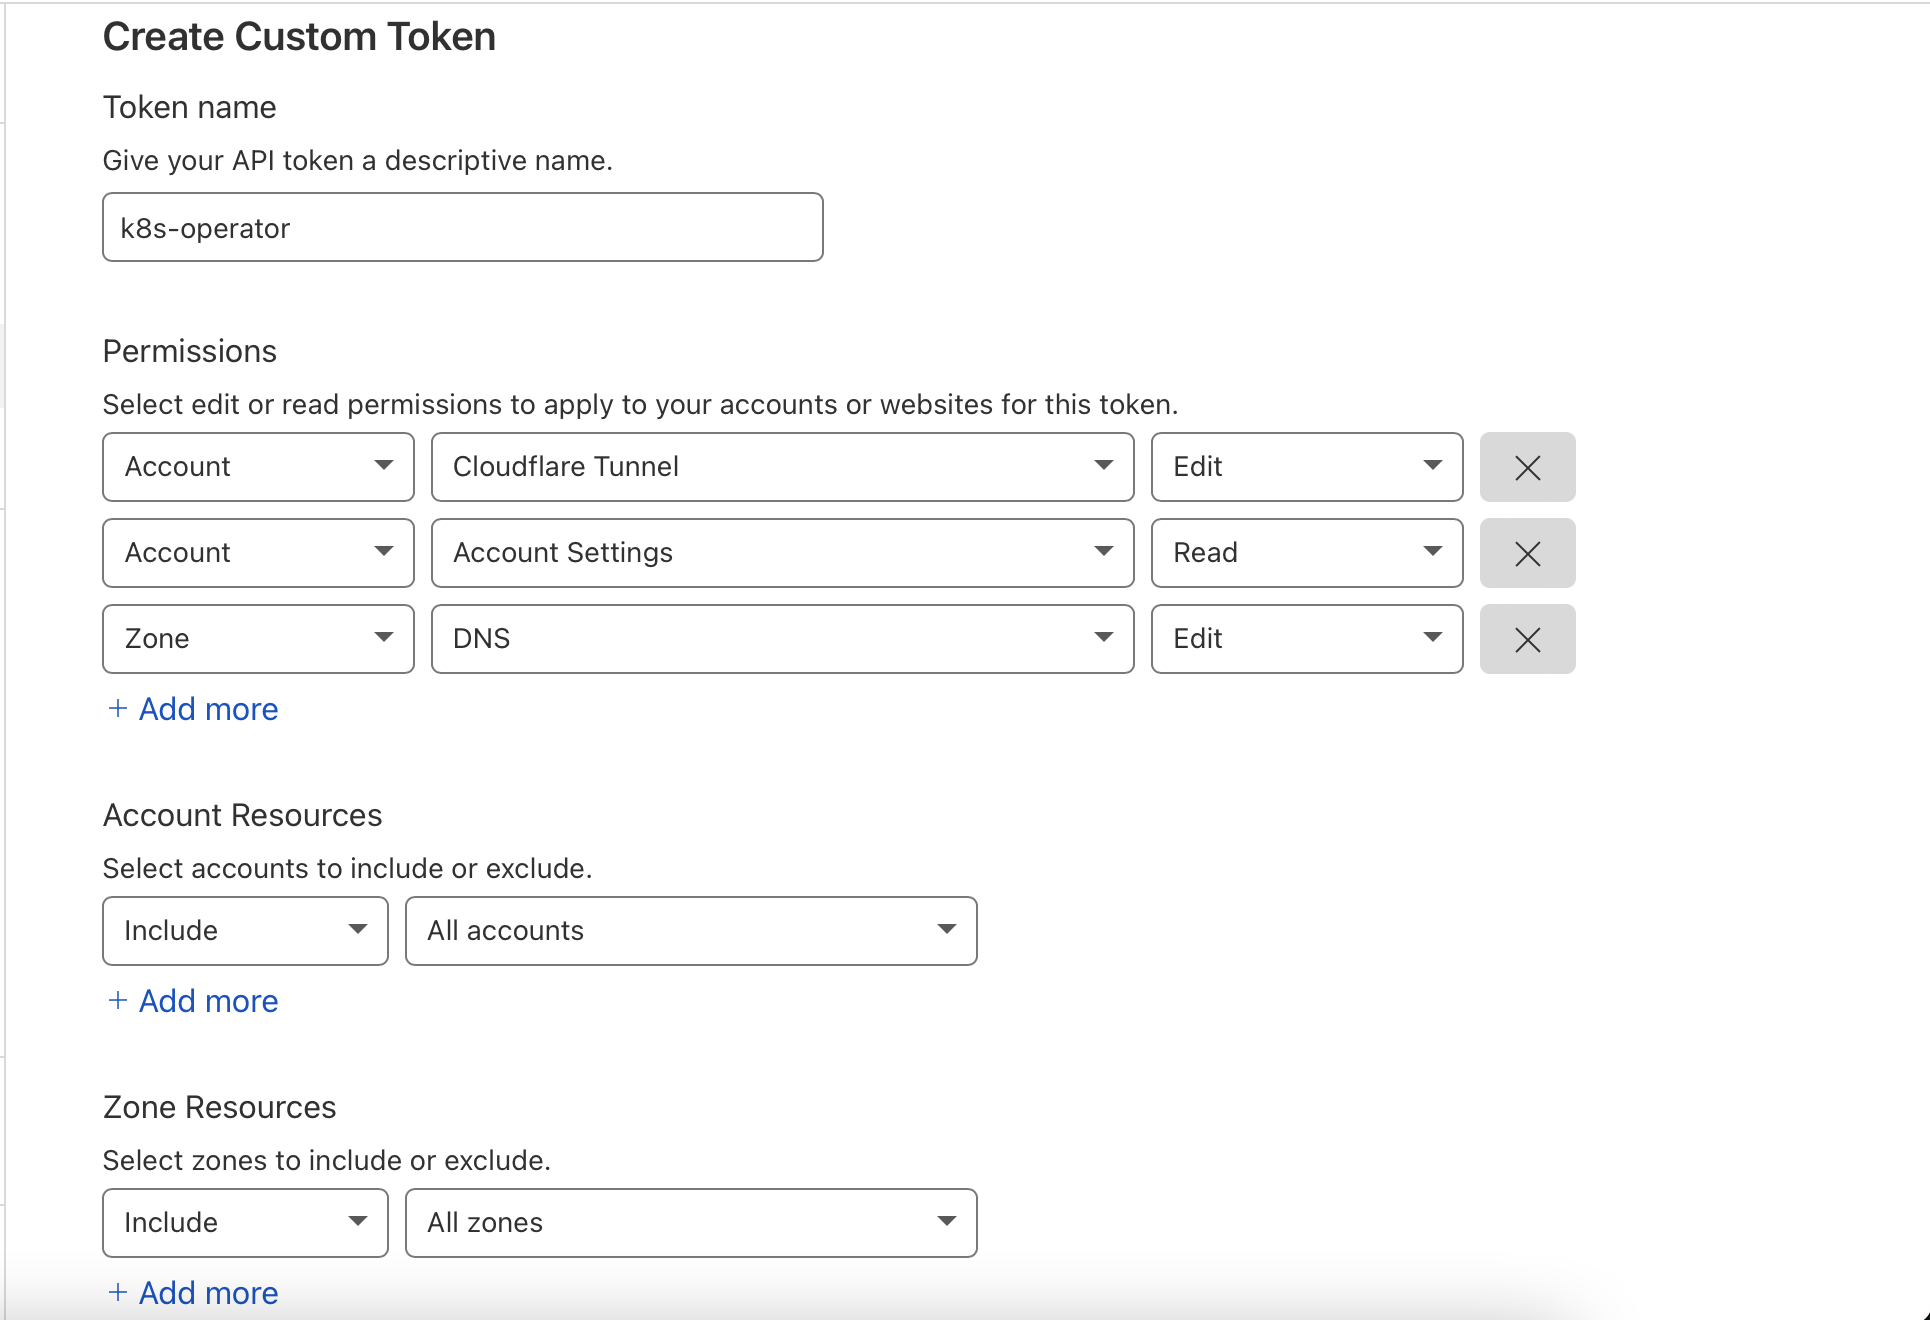Remove the Cloudflare Tunnel permission row

pyautogui.click(x=1527, y=466)
